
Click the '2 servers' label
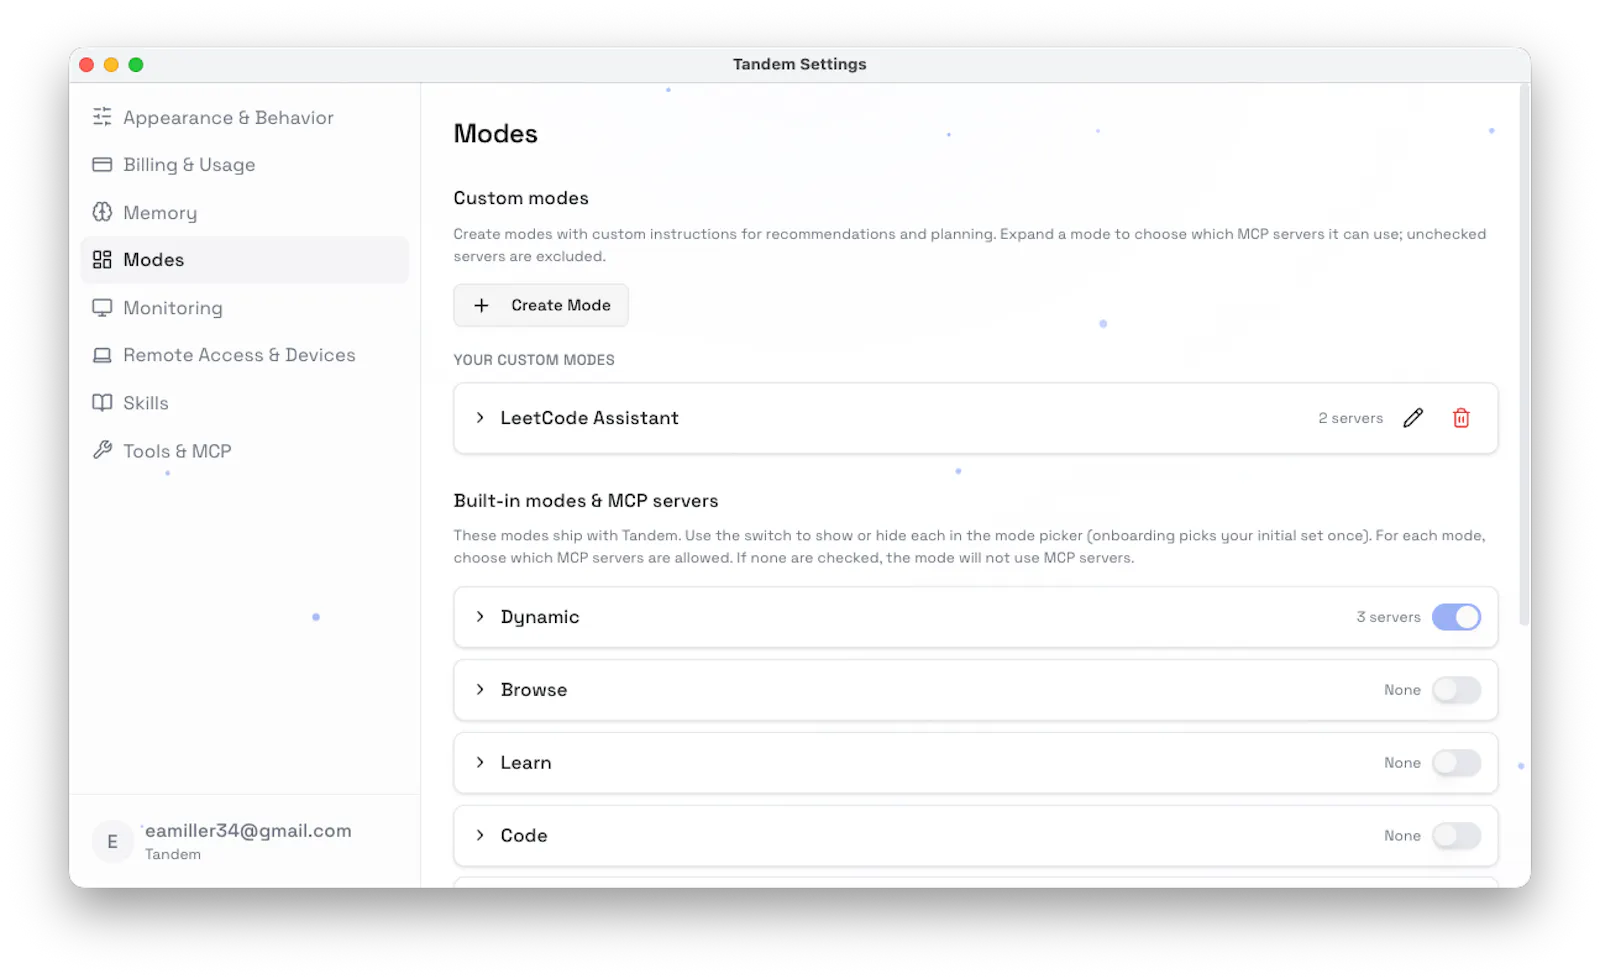(x=1350, y=418)
